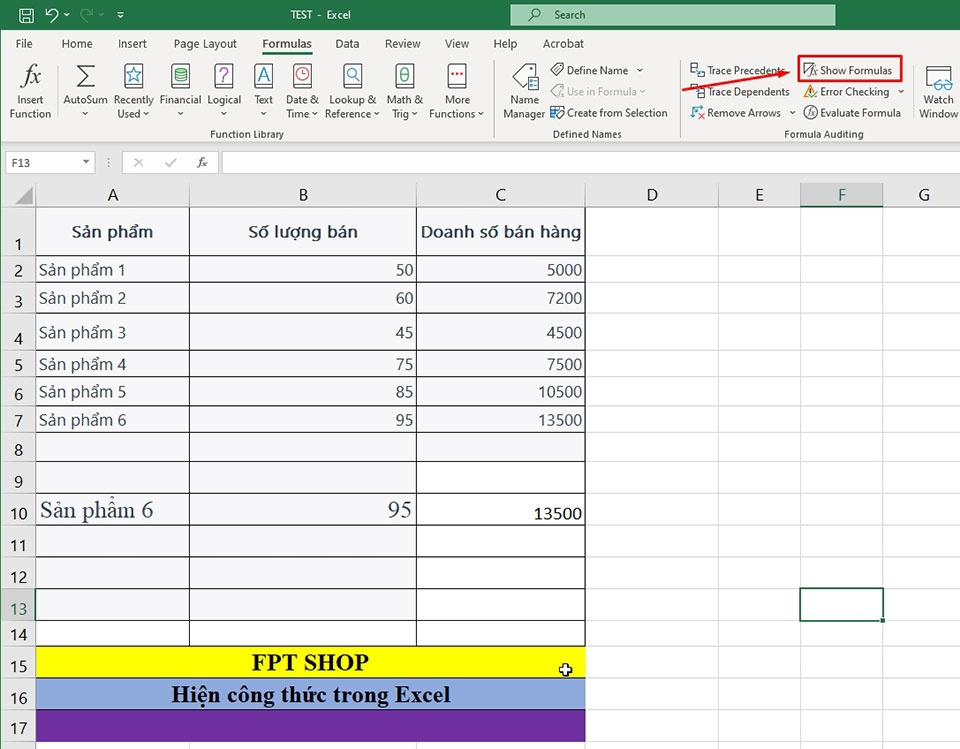Open Math & Trig functions icon

404,76
